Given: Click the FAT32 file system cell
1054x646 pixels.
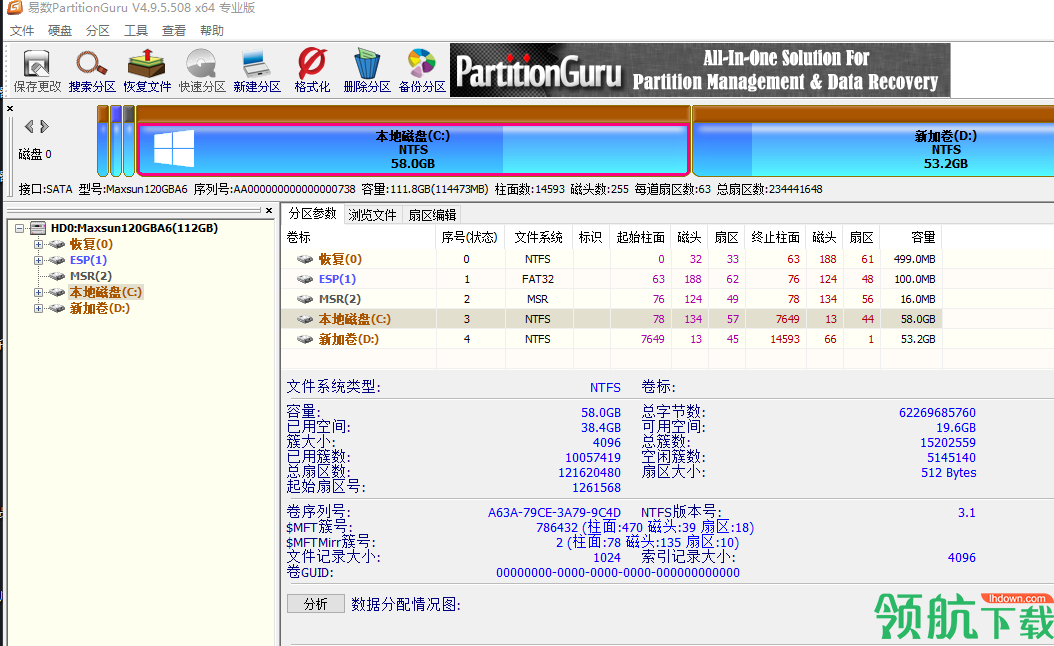Looking at the screenshot, I should [x=538, y=279].
